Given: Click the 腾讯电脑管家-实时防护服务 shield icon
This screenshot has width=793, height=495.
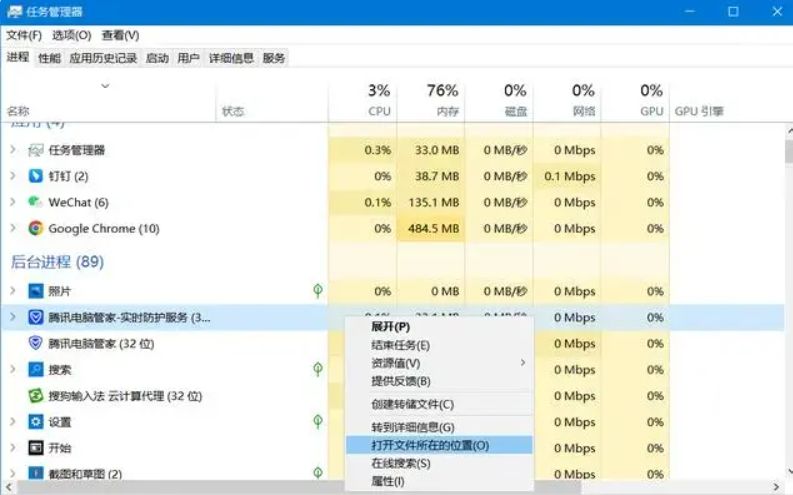Looking at the screenshot, I should click(x=35, y=318).
